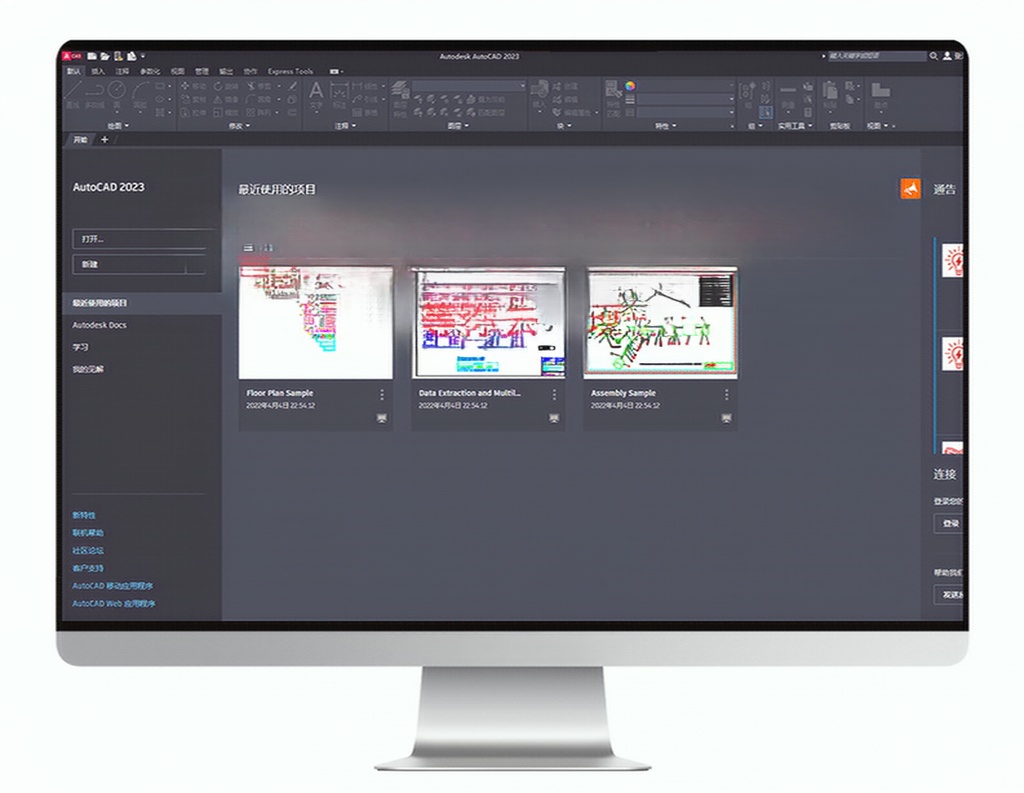Expand the 块 (Block) panel dropdown
The width and height of the screenshot is (1024, 793).
(564, 125)
